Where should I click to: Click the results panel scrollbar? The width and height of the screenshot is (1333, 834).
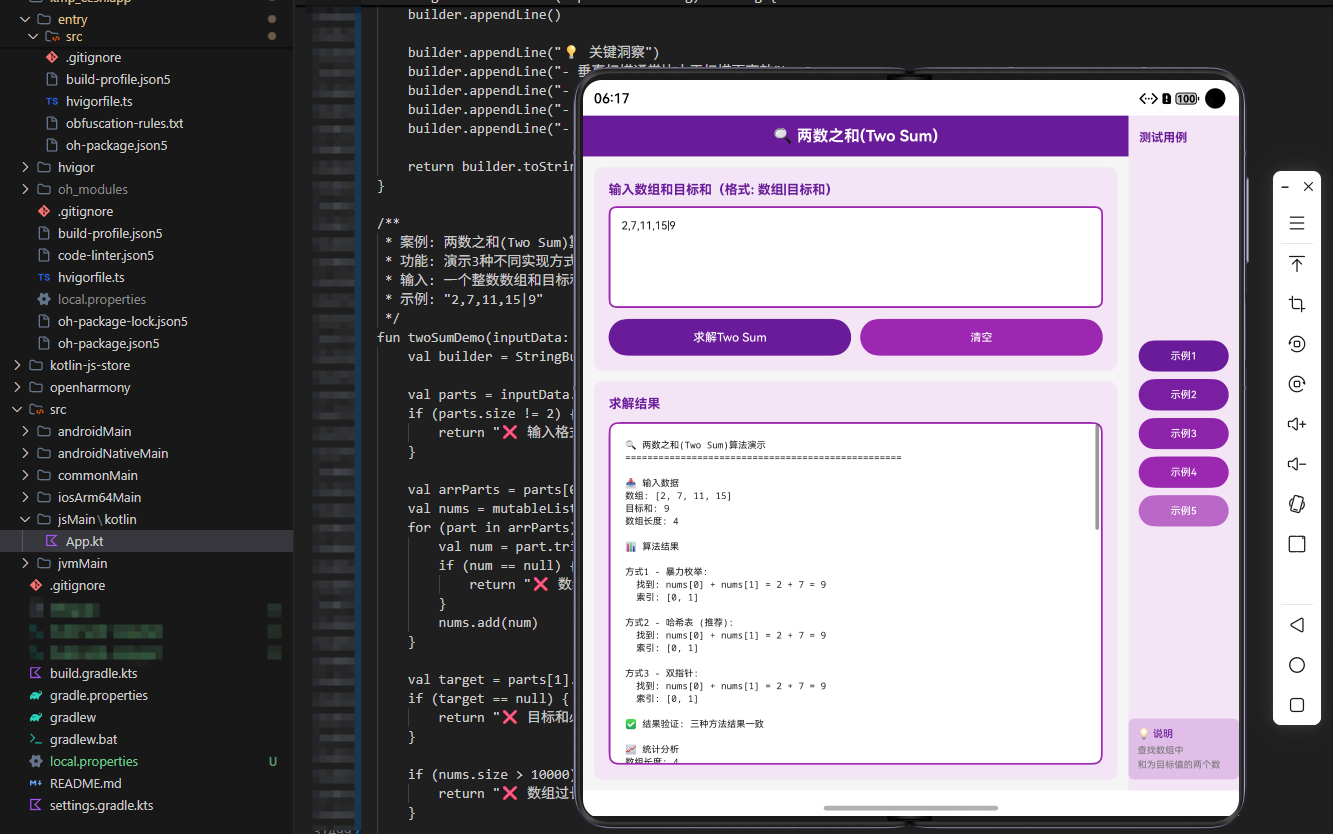click(1097, 478)
